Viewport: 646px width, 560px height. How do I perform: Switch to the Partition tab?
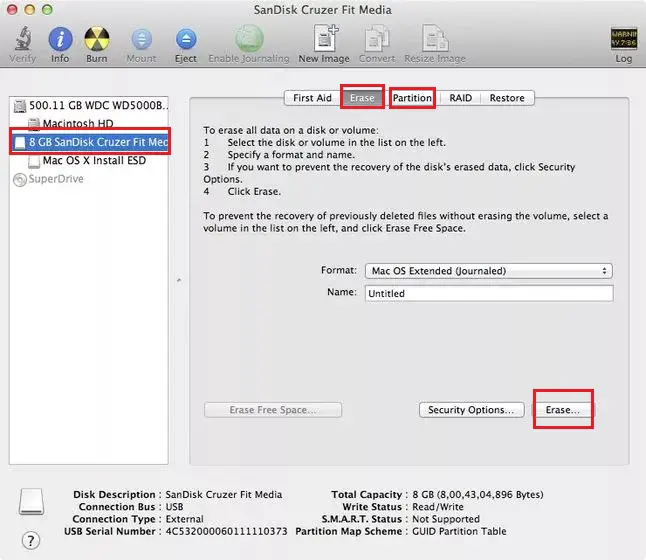point(412,98)
